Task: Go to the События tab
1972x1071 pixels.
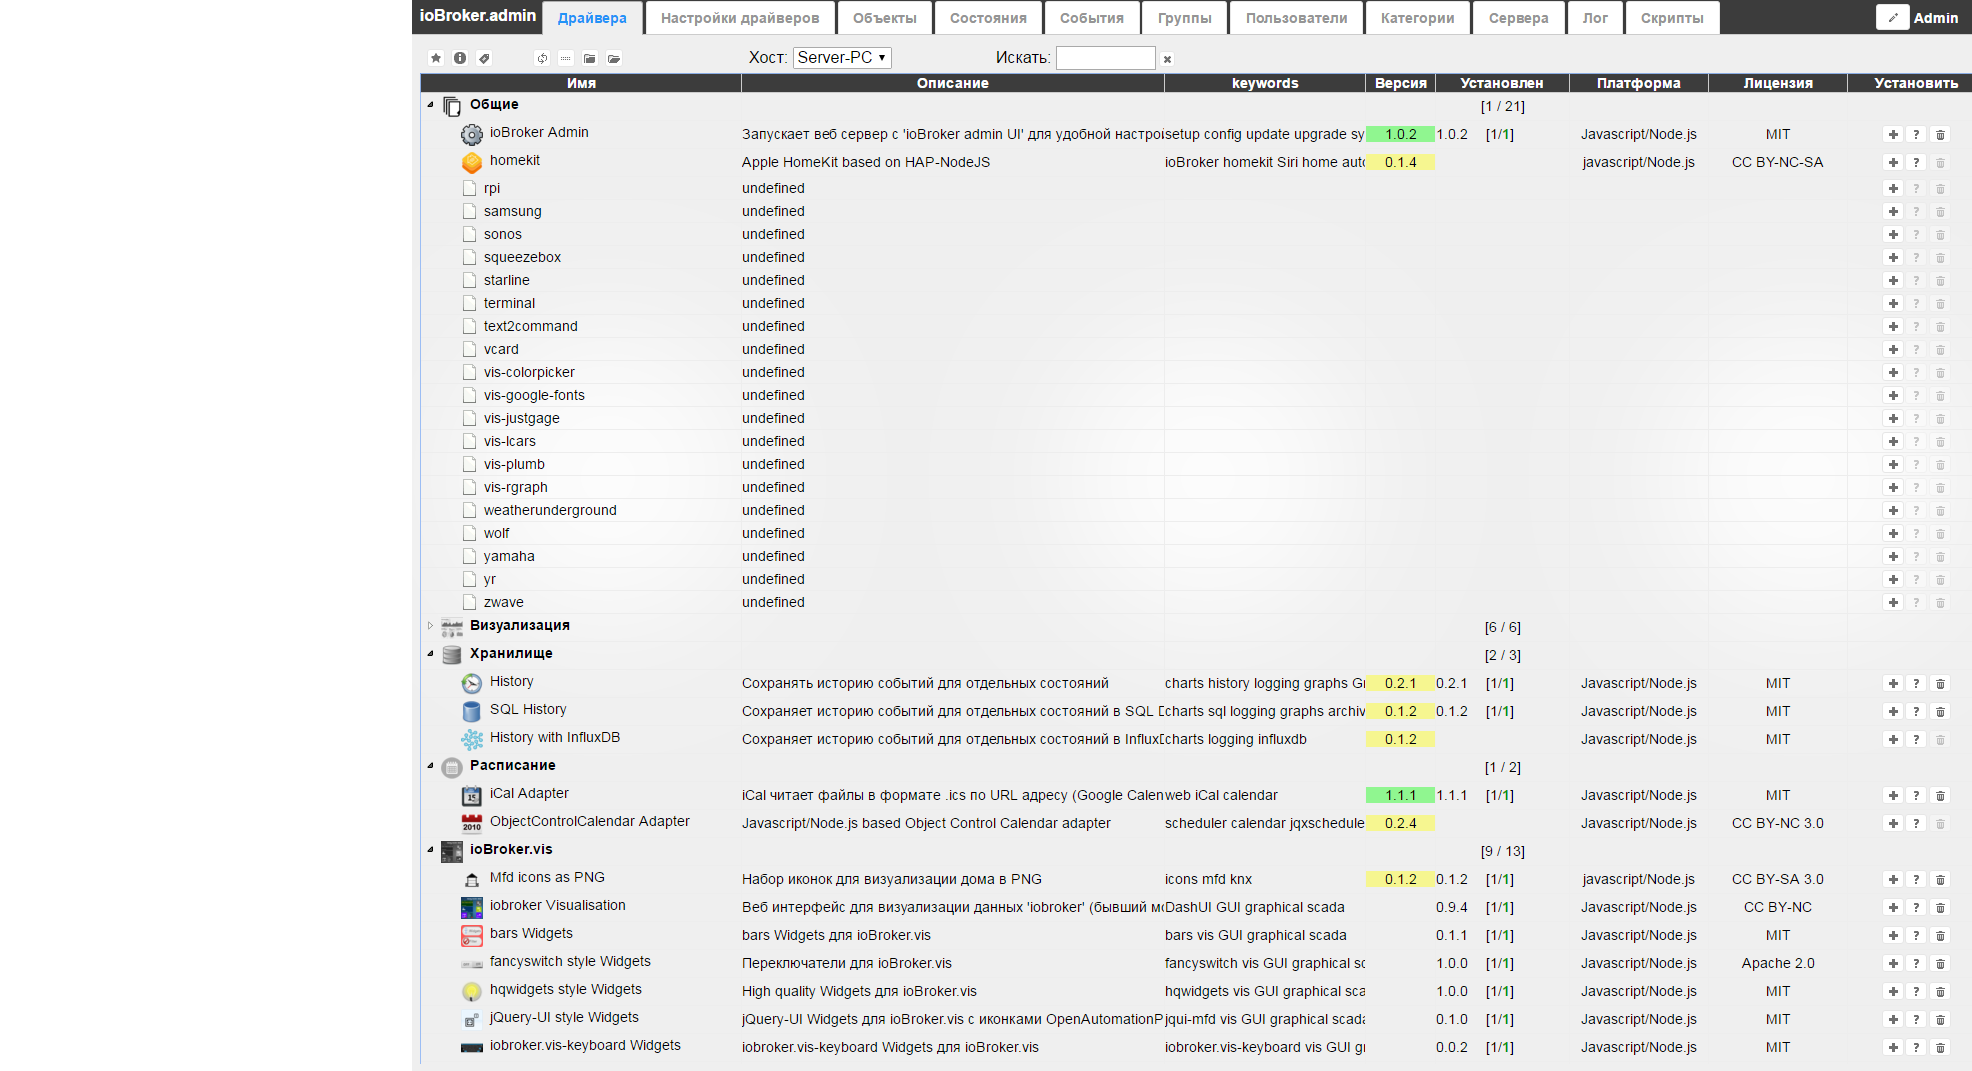Action: pyautogui.click(x=1092, y=18)
